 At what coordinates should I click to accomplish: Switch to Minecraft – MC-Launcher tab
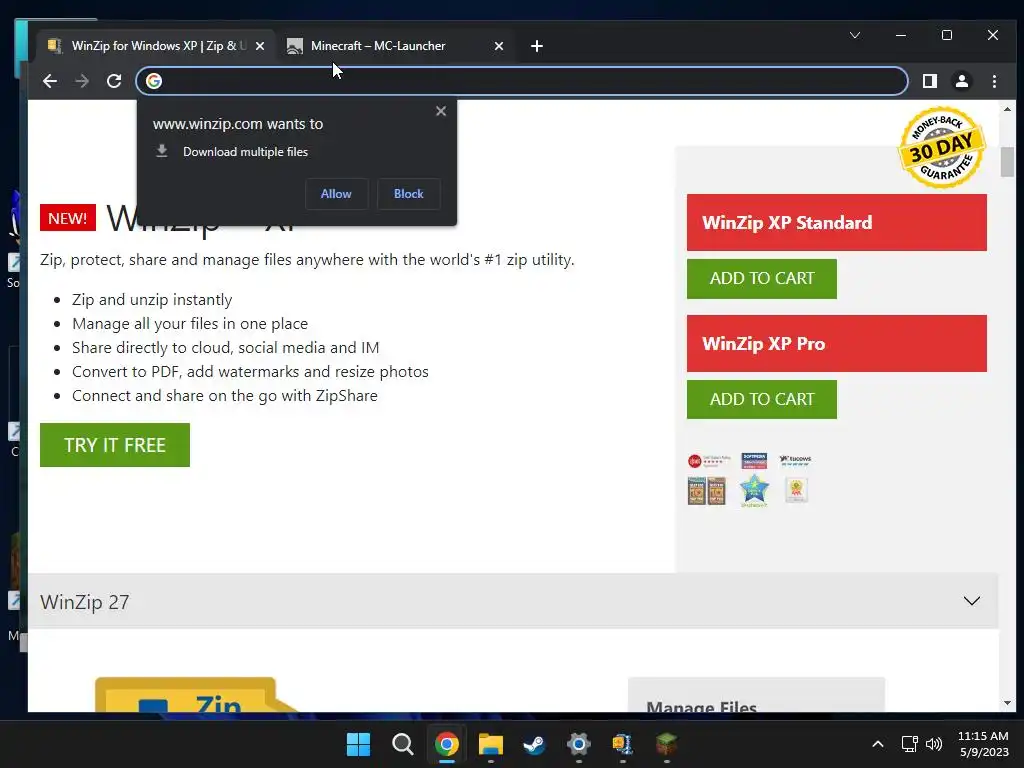[x=395, y=46]
